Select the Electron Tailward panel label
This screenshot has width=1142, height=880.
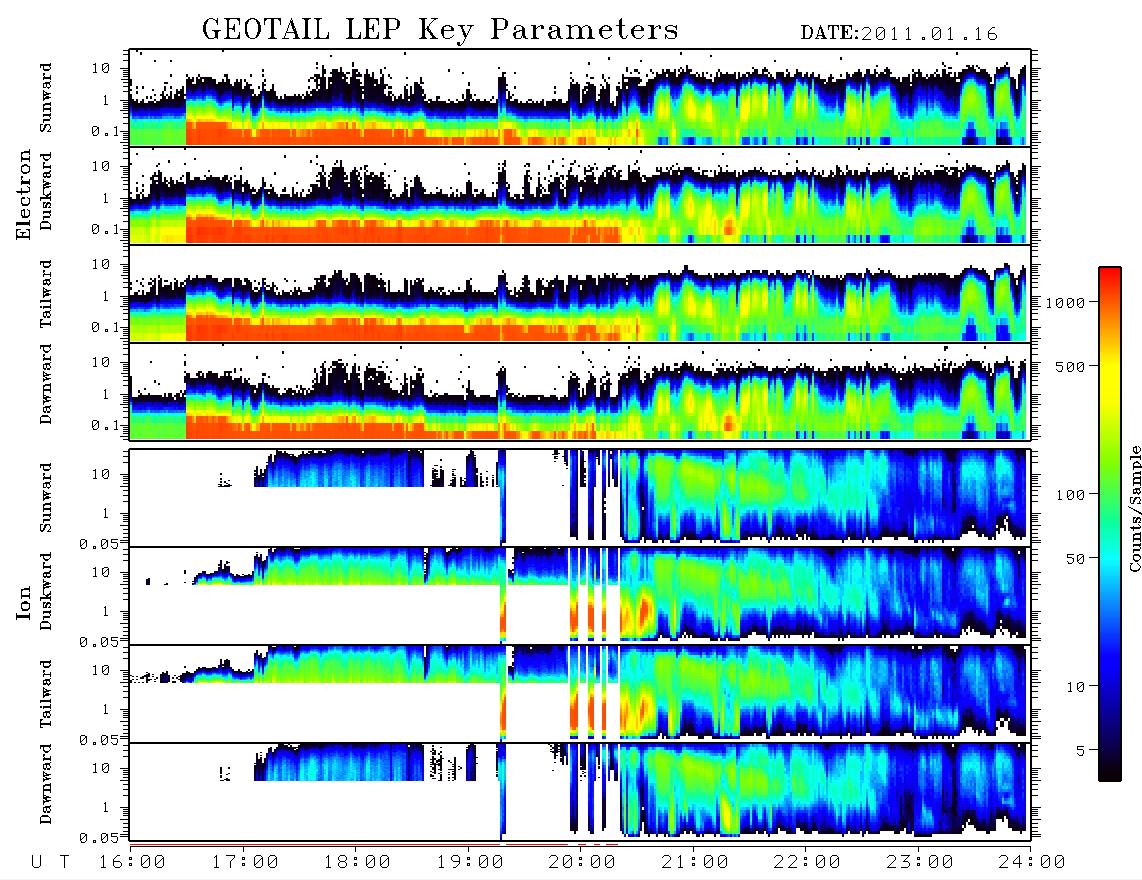tap(46, 294)
